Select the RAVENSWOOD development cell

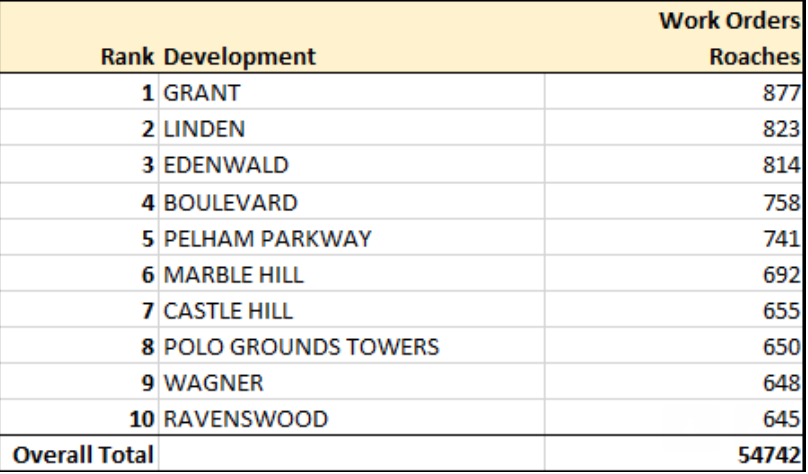[x=351, y=418]
